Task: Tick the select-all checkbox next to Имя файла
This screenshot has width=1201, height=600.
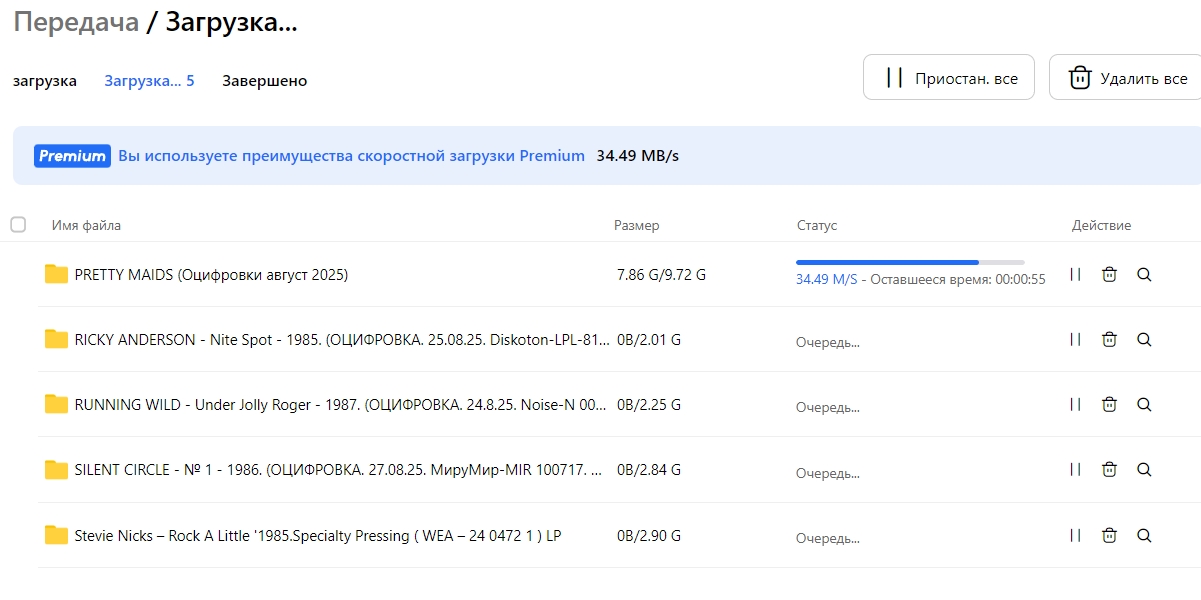Action: (x=18, y=225)
